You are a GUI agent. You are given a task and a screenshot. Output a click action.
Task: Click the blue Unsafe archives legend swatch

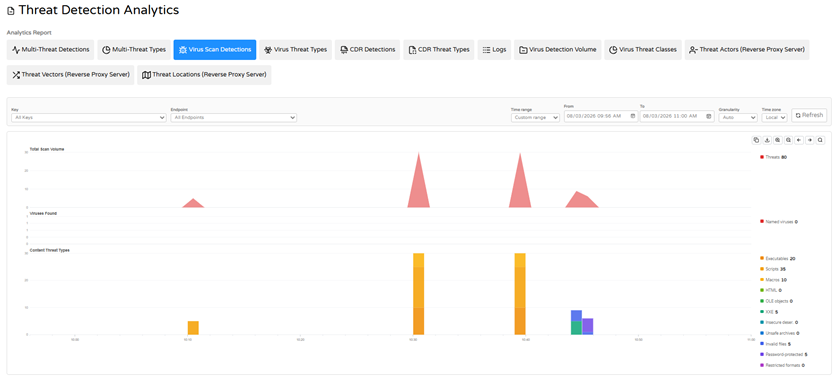coord(762,333)
